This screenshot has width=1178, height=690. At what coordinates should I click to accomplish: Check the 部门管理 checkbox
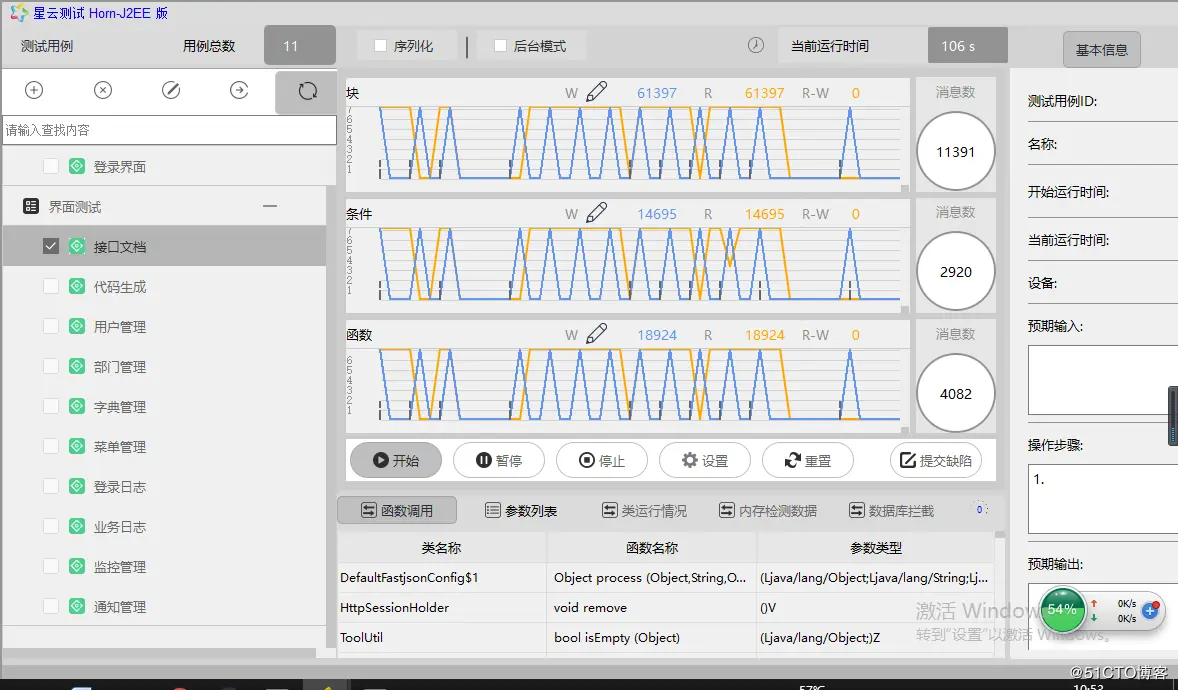(50, 366)
